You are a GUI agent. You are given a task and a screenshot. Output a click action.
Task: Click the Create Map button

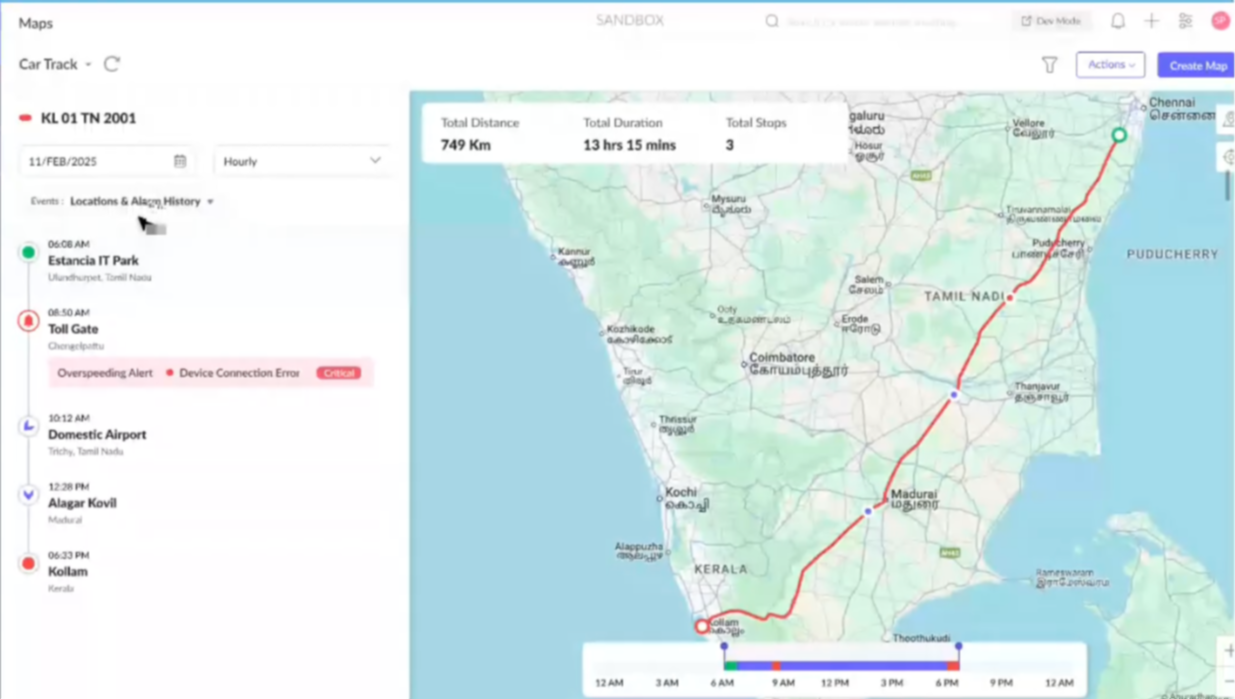(x=1197, y=65)
